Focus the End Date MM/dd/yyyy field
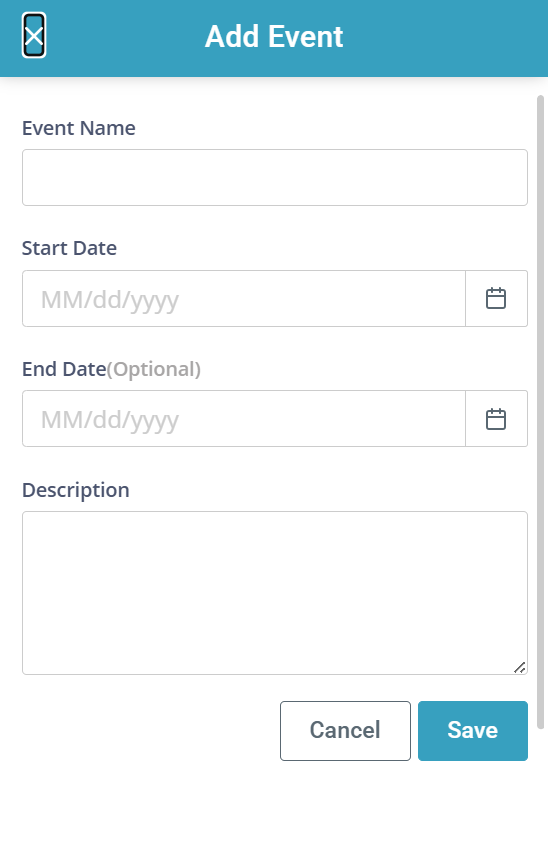548x861 pixels. 244,419
